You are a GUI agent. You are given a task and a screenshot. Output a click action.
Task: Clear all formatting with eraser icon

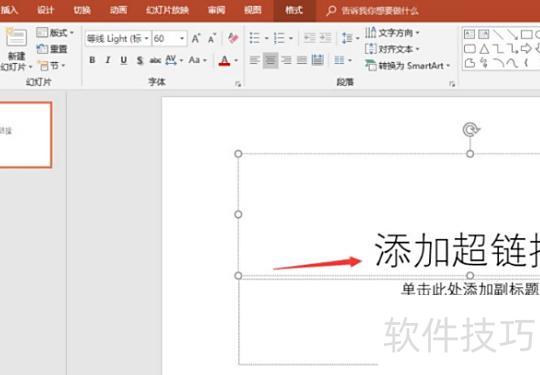(x=233, y=38)
